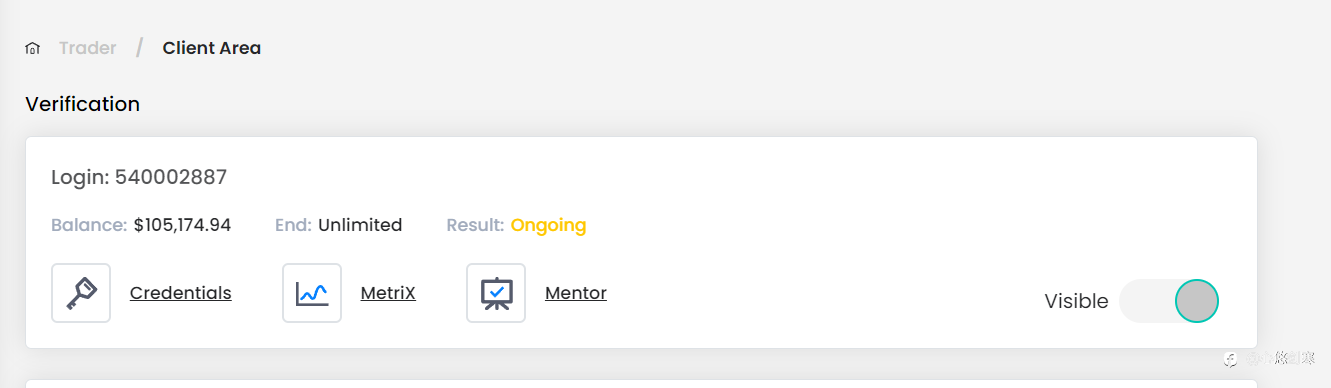
Task: Click the Unlimited end value
Action: [x=360, y=225]
